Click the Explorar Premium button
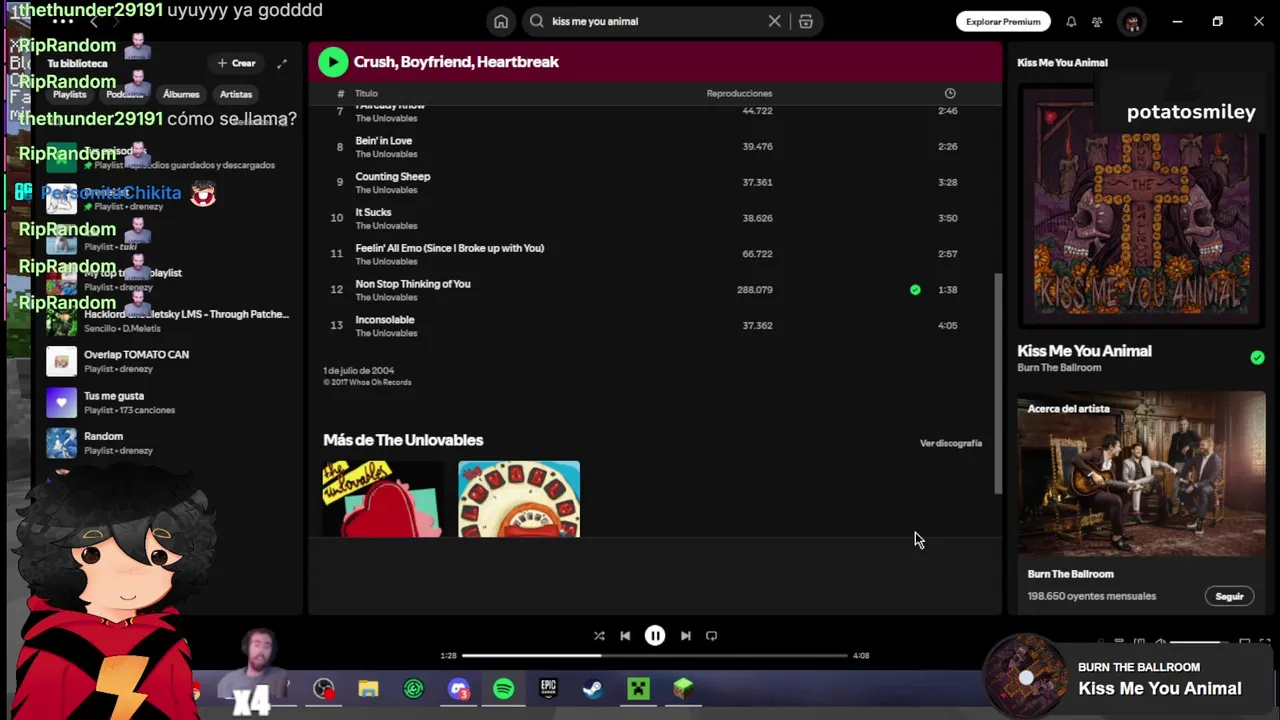 [1003, 21]
